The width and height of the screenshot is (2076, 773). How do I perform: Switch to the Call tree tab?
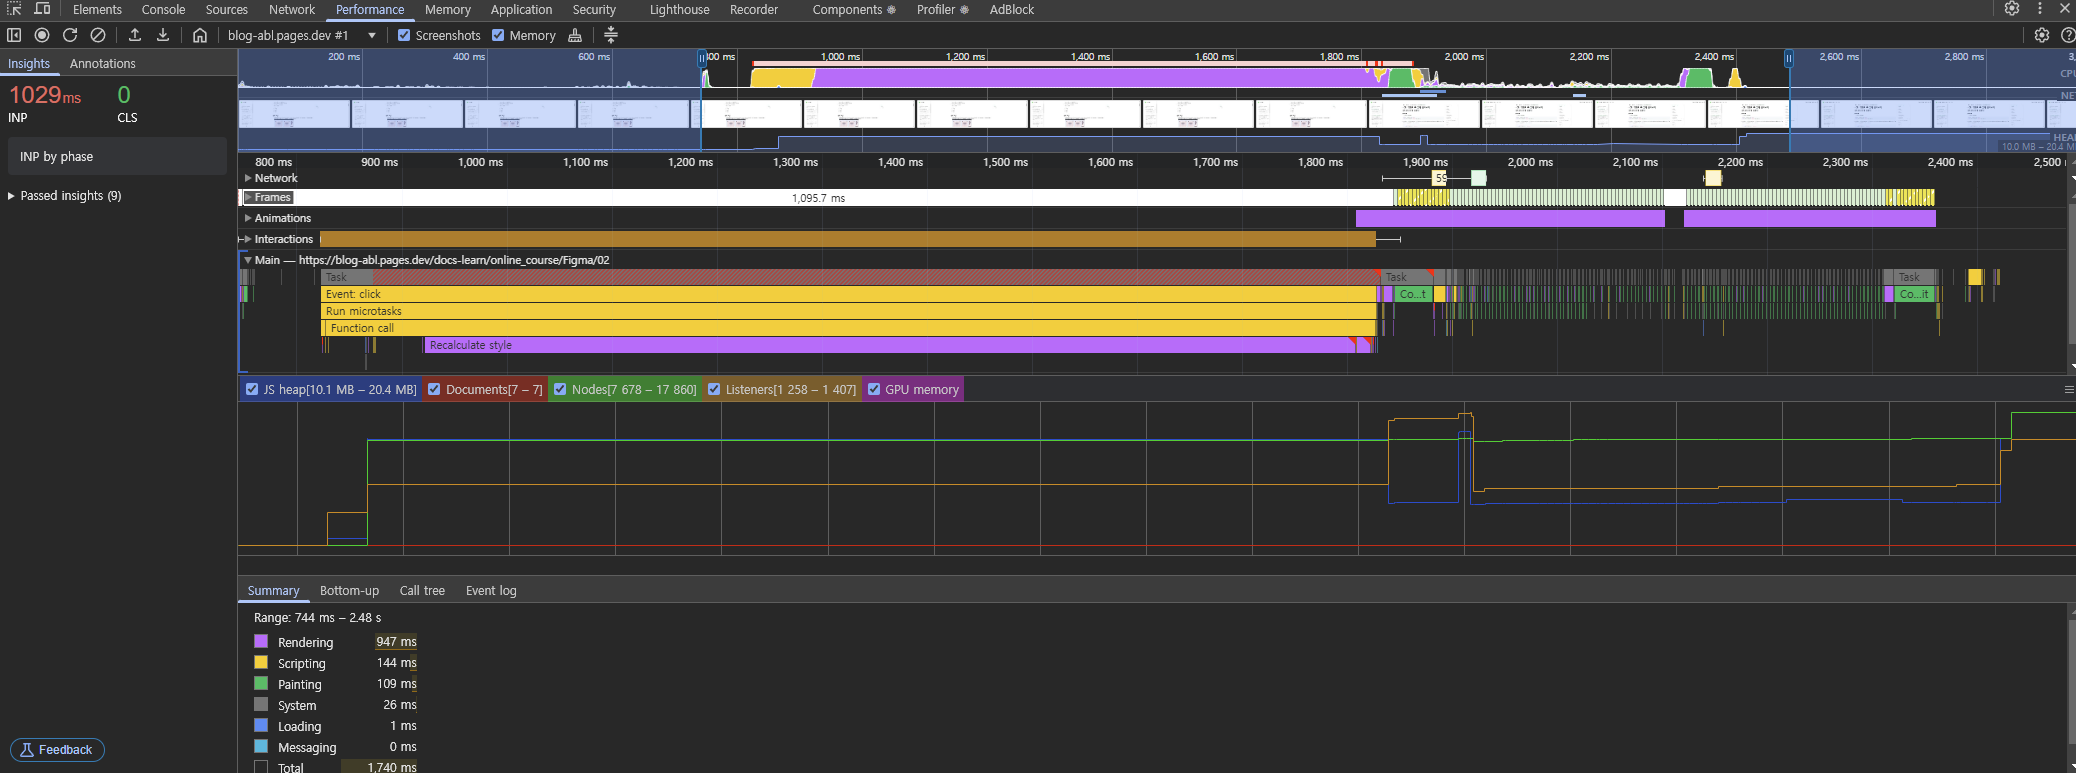422,591
